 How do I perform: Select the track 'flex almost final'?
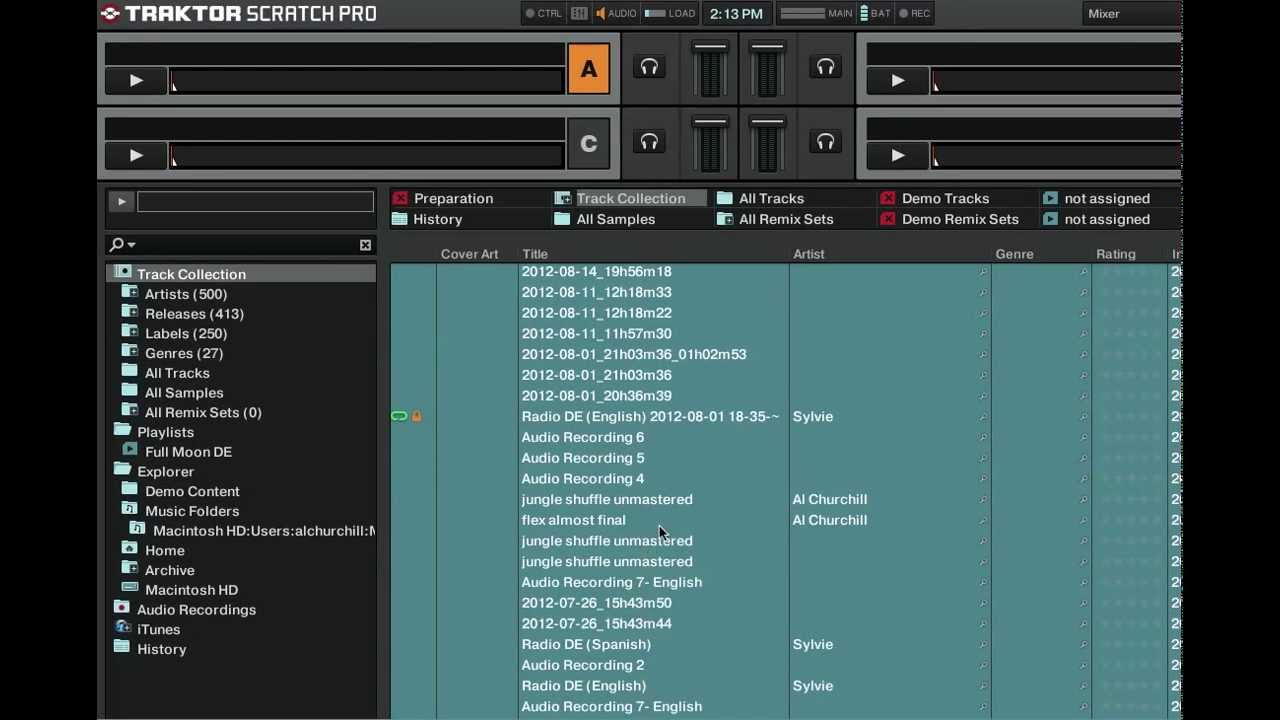[x=573, y=520]
